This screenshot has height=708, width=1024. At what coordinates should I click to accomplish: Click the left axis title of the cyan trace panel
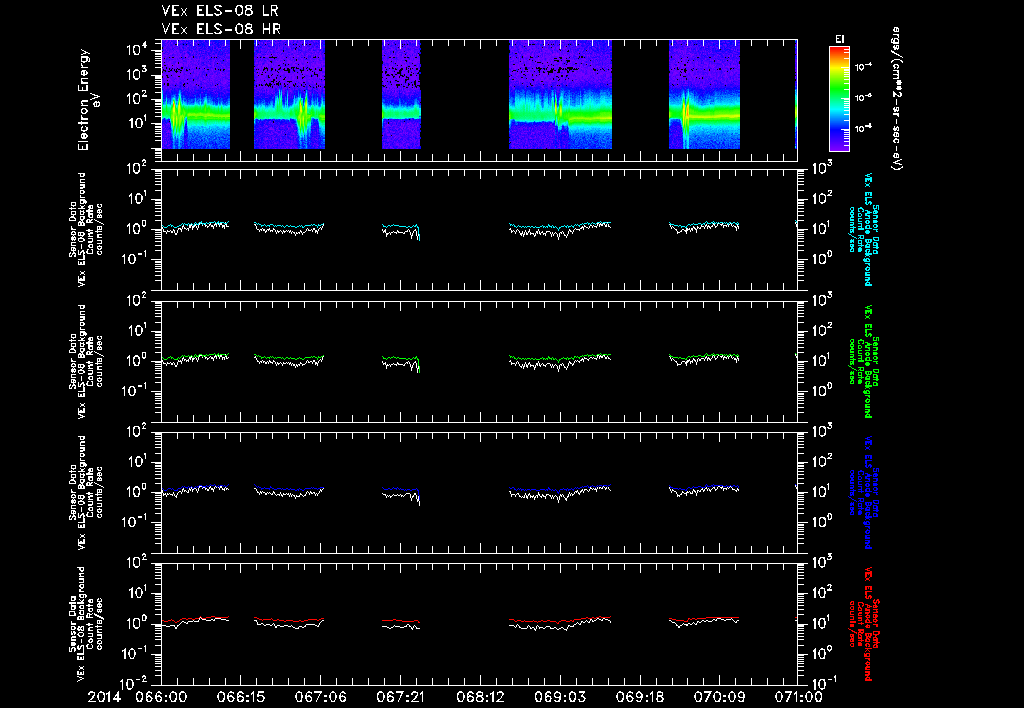point(85,229)
